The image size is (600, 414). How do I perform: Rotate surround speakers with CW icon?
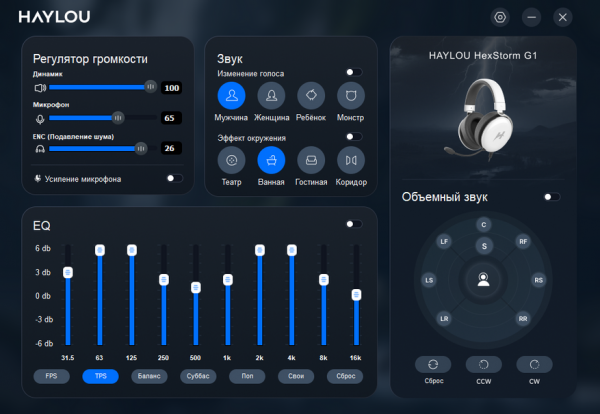[x=534, y=364]
